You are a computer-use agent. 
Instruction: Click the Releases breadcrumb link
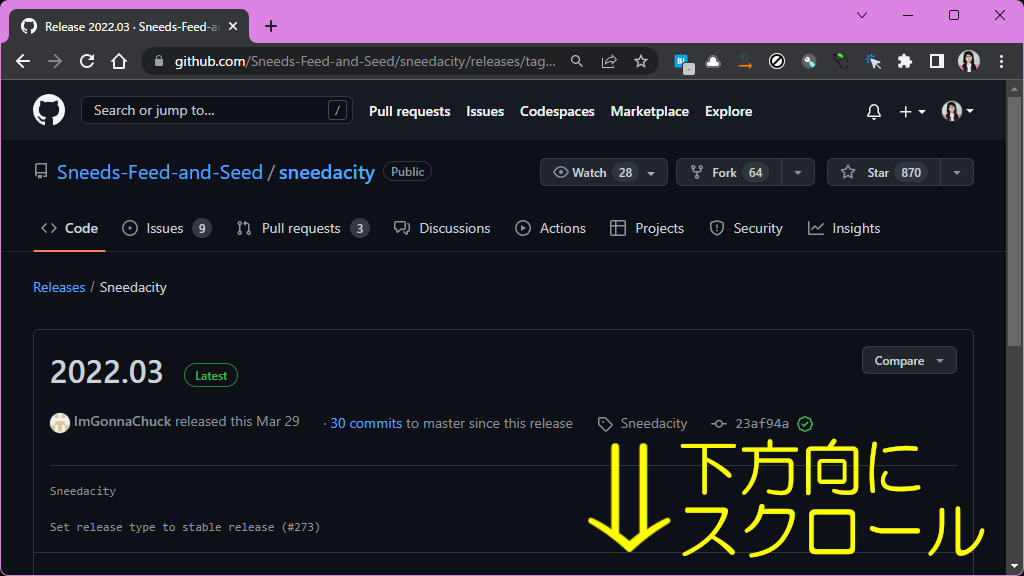point(58,287)
